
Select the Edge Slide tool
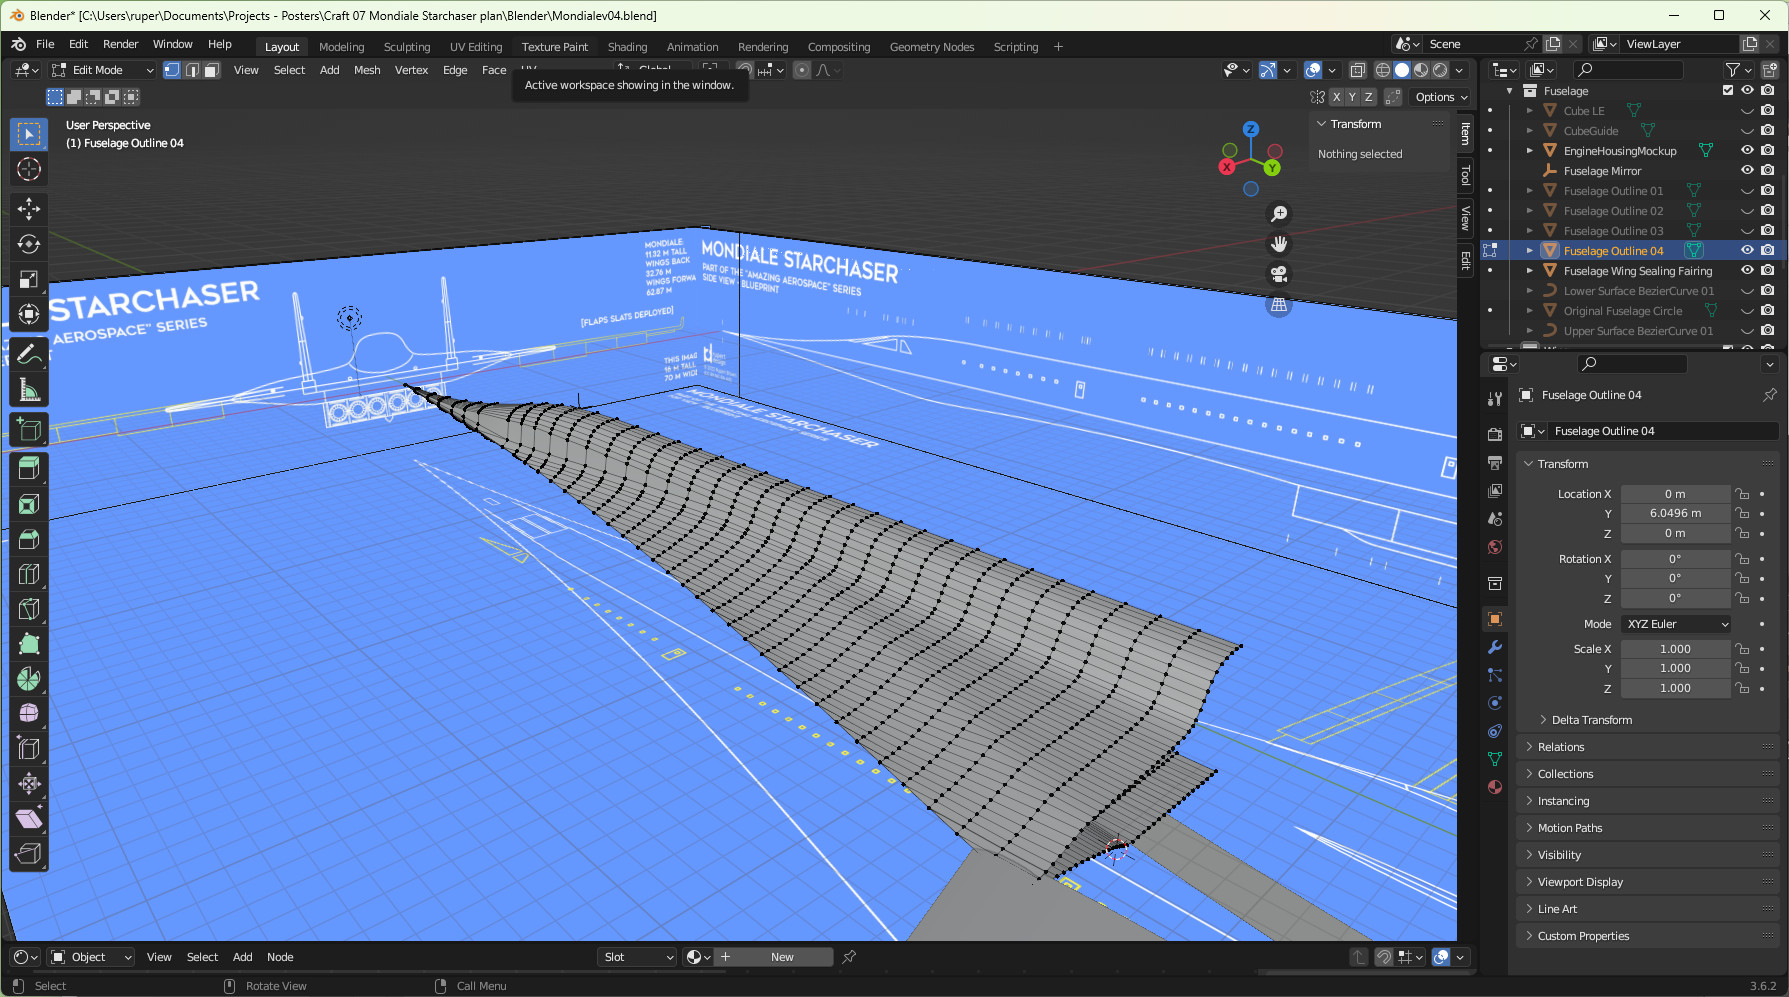[29, 748]
